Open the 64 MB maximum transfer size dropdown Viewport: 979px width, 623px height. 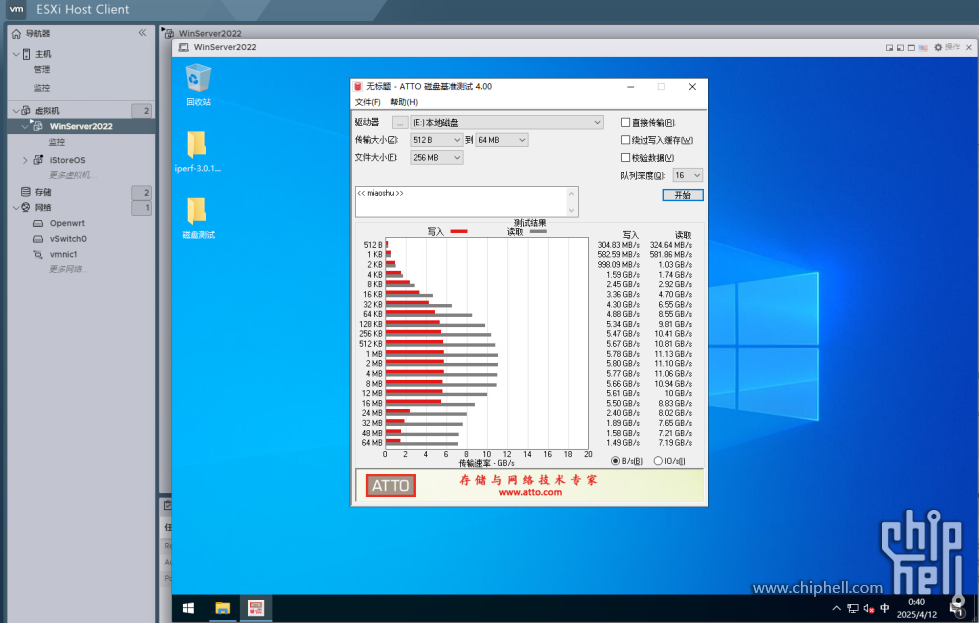[502, 140]
